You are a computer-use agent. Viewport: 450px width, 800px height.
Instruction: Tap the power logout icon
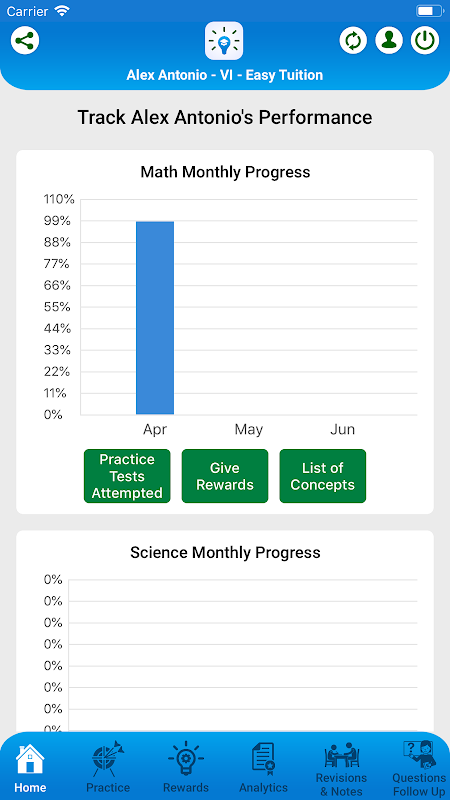pos(425,40)
